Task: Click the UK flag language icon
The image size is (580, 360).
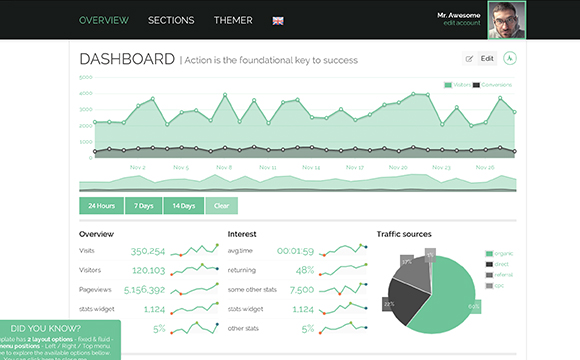Action: (278, 21)
